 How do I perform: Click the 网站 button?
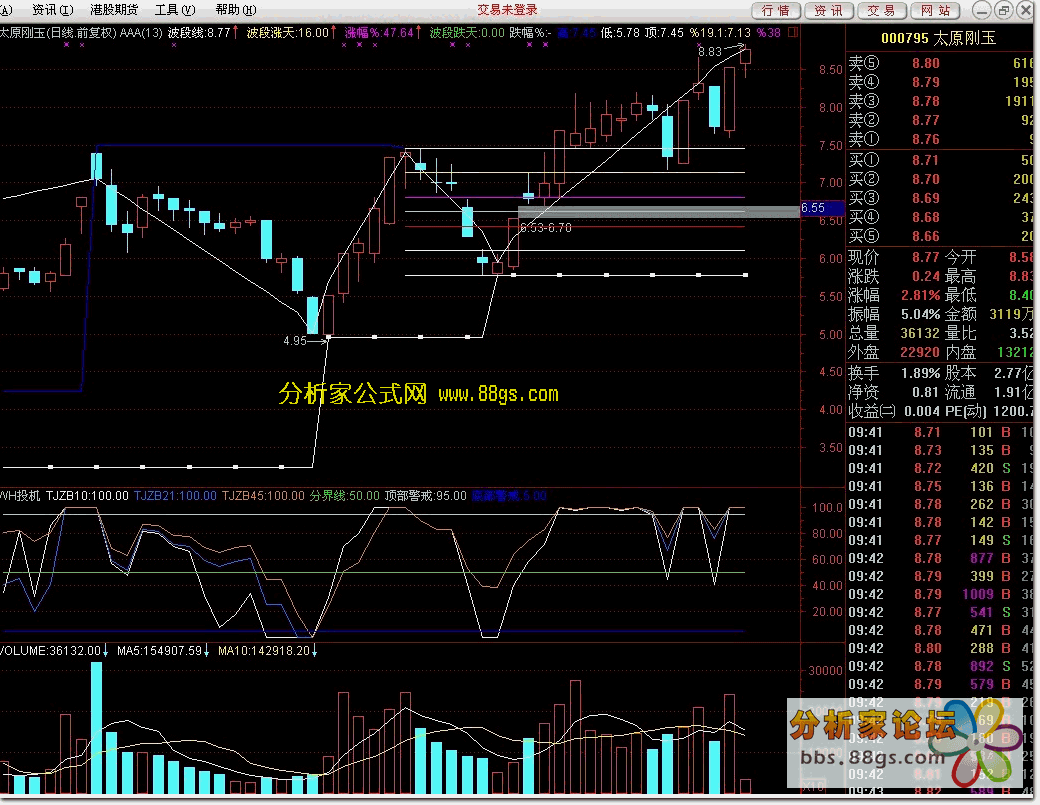coord(935,11)
